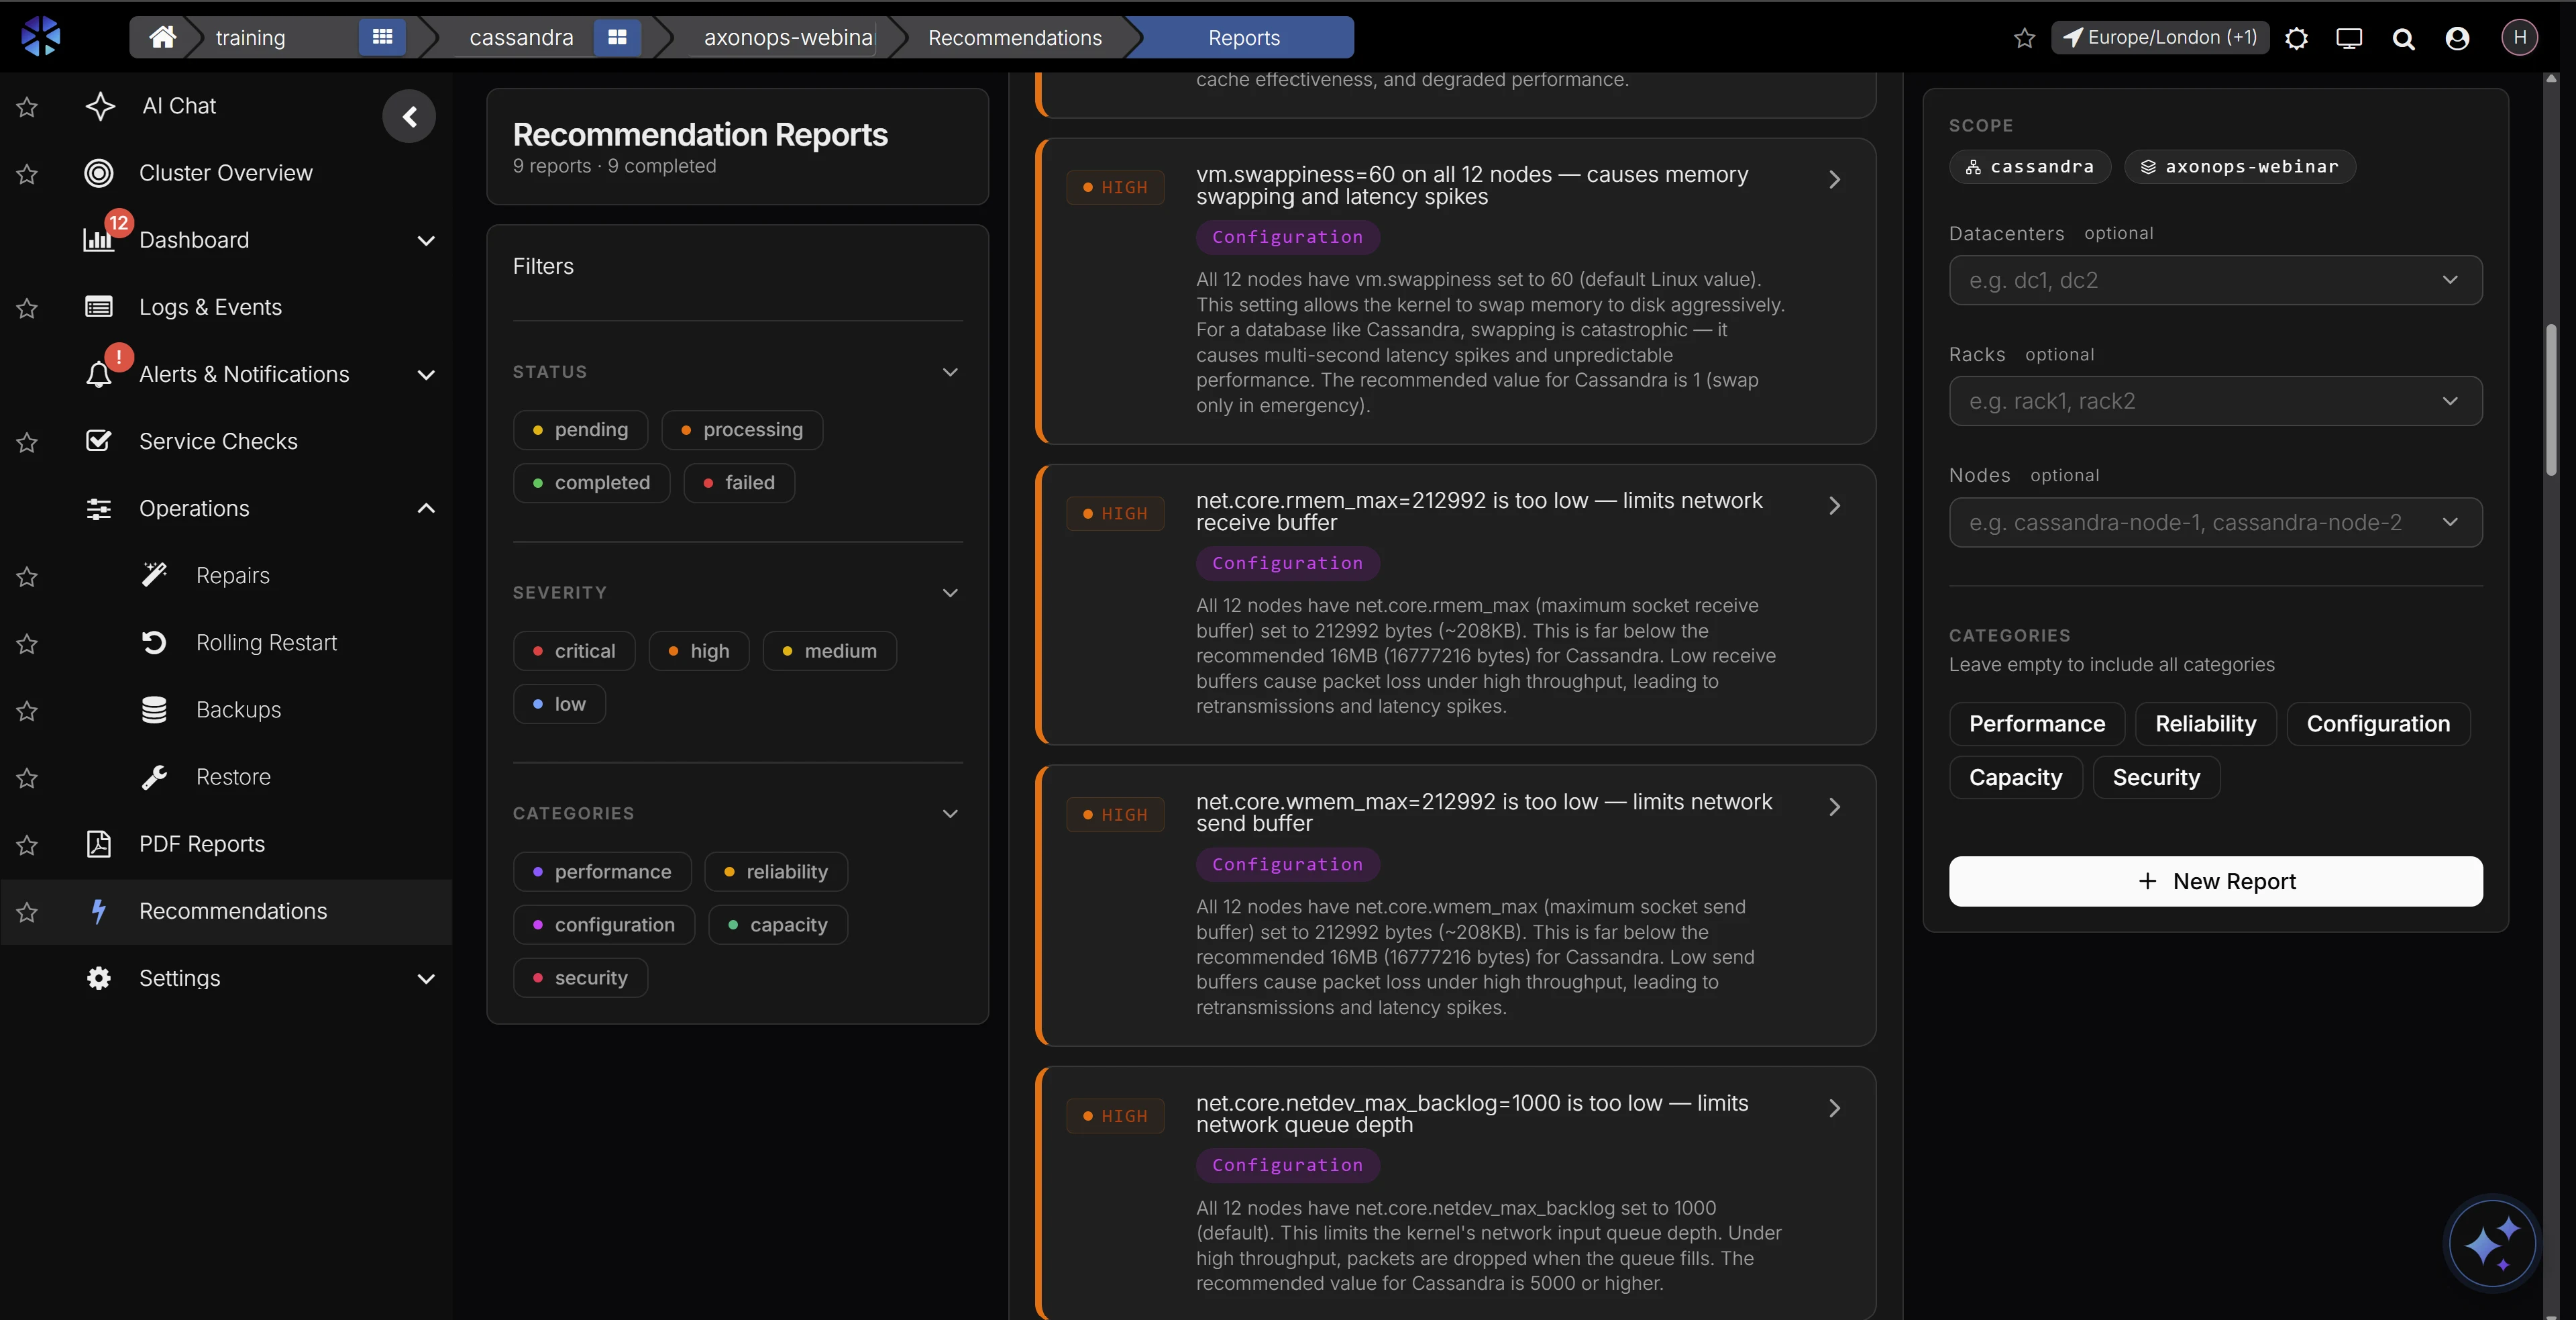Select the Reports breadcrumb tab
Image resolution: width=2576 pixels, height=1320 pixels.
coord(1243,38)
